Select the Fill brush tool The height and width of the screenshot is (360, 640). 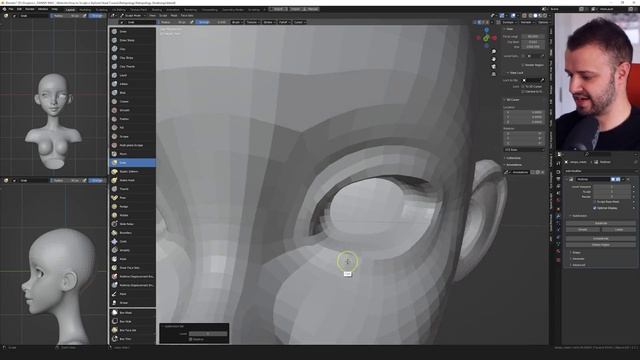(132, 127)
